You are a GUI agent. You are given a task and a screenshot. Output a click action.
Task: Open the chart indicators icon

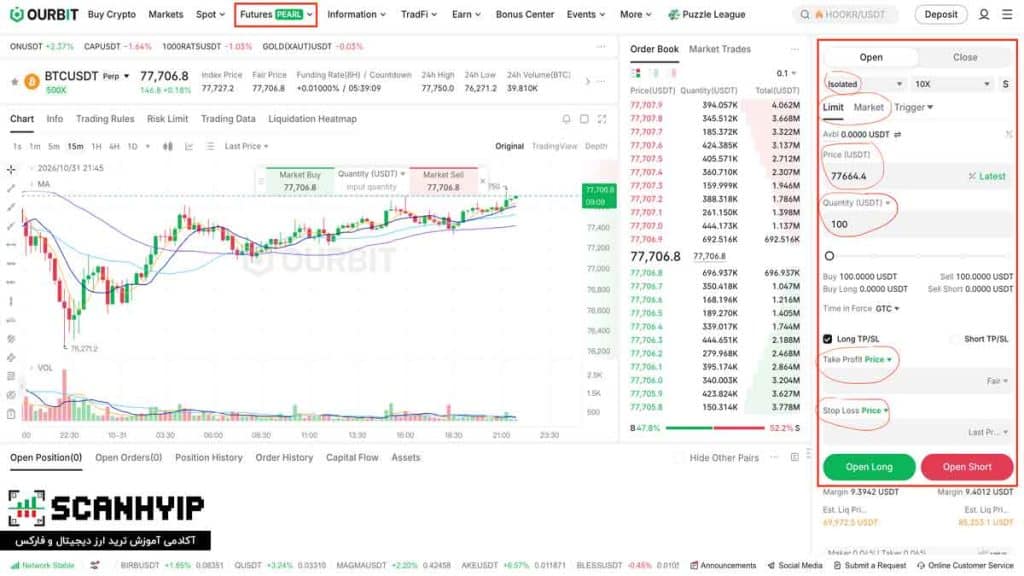[189, 146]
